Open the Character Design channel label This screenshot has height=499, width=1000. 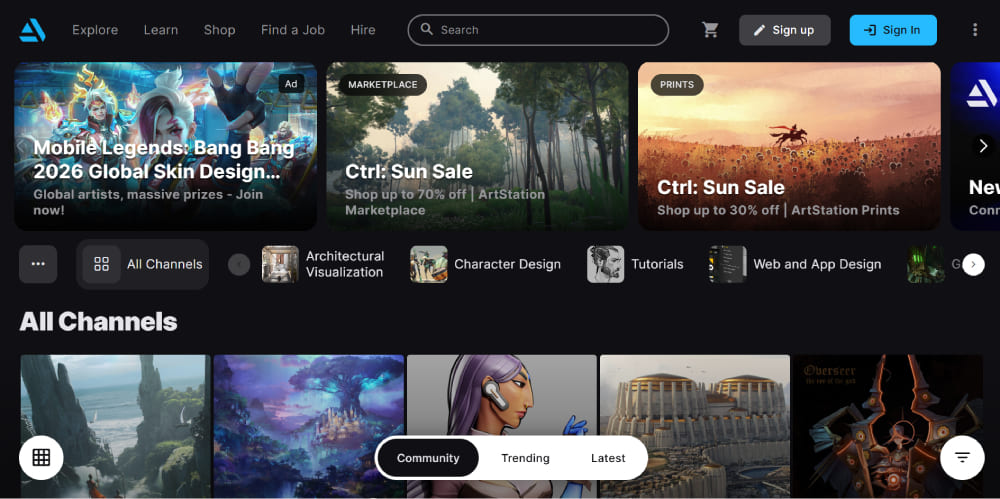[x=507, y=264]
